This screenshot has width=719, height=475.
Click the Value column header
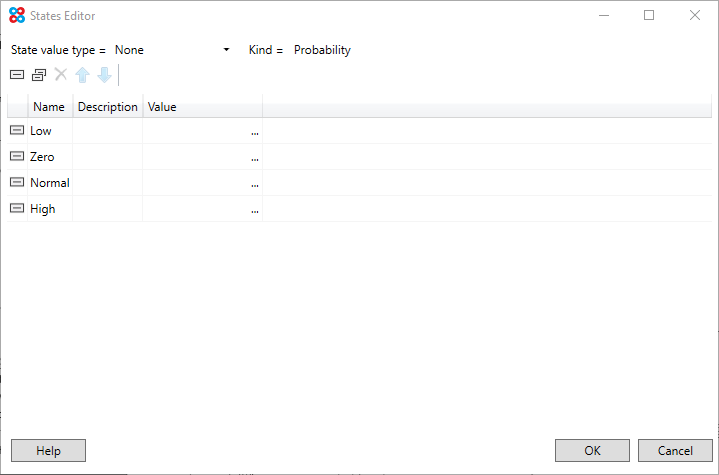point(162,107)
